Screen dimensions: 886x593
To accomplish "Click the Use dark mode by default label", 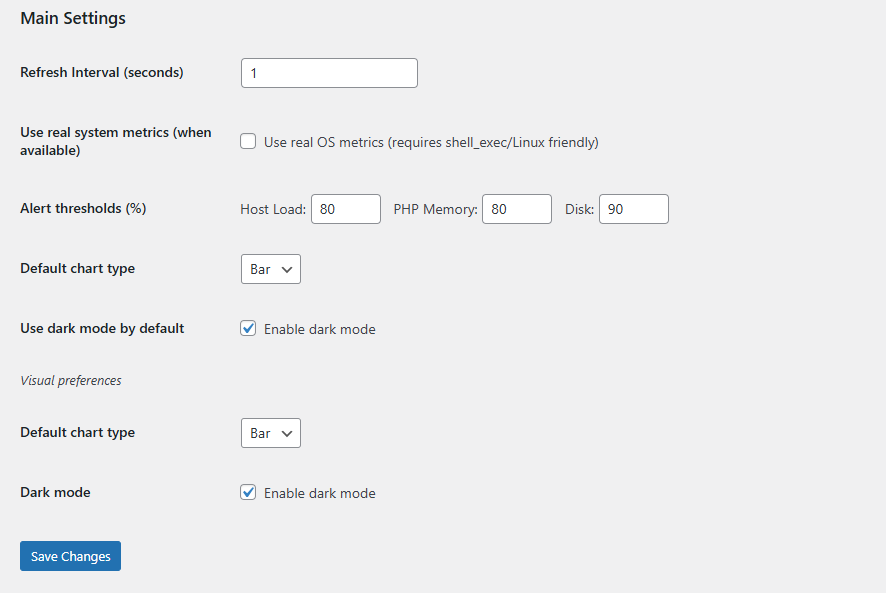I will pyautogui.click(x=102, y=328).
